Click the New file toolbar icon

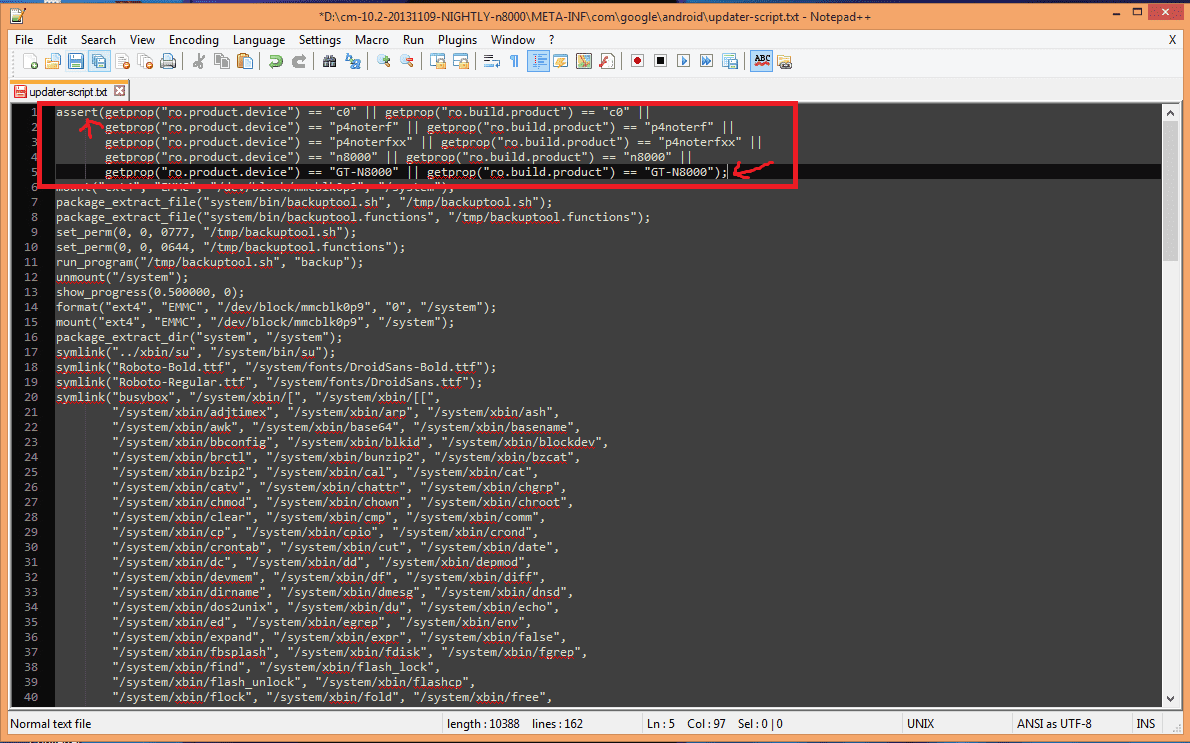[30, 62]
